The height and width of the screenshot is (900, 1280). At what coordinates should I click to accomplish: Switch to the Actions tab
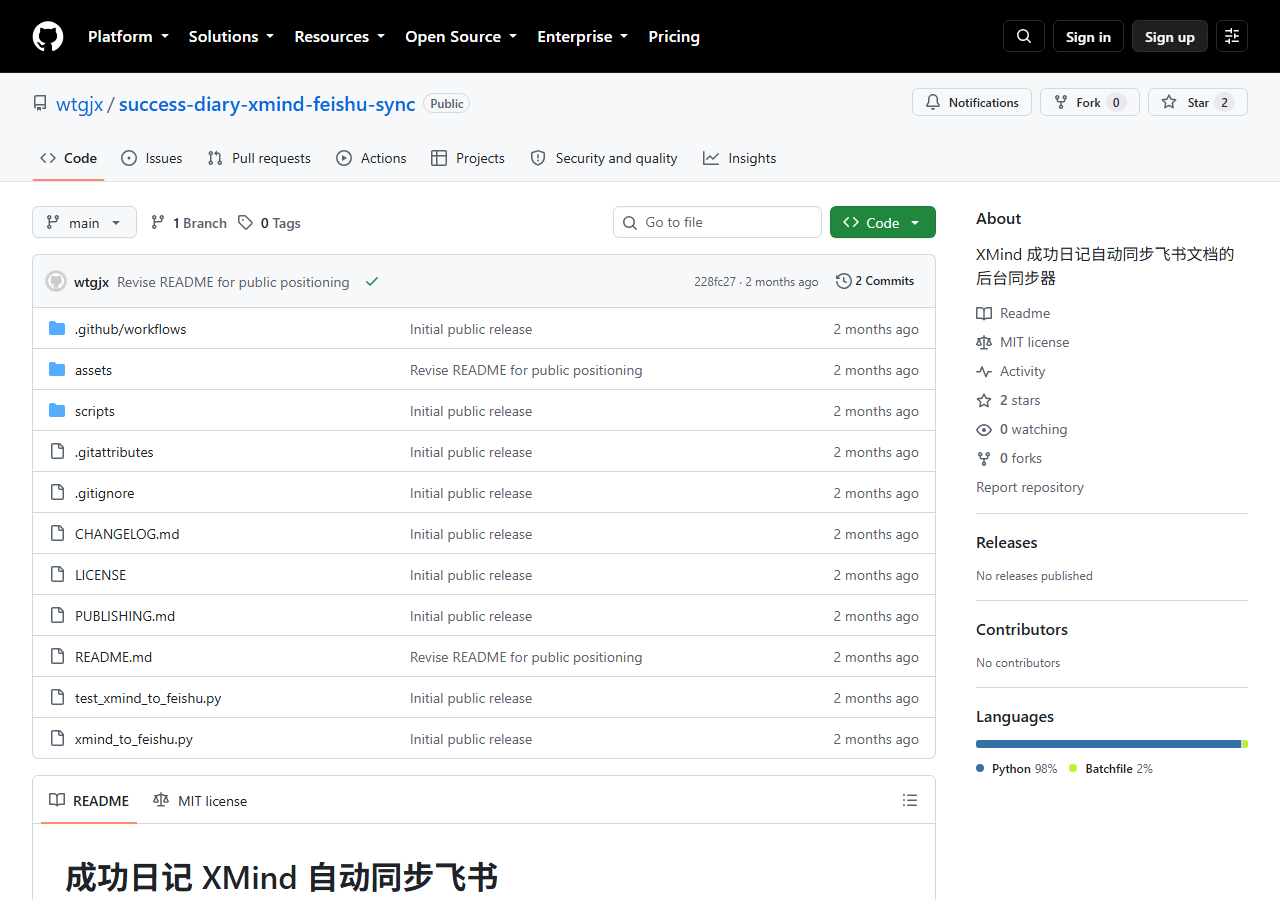[371, 158]
